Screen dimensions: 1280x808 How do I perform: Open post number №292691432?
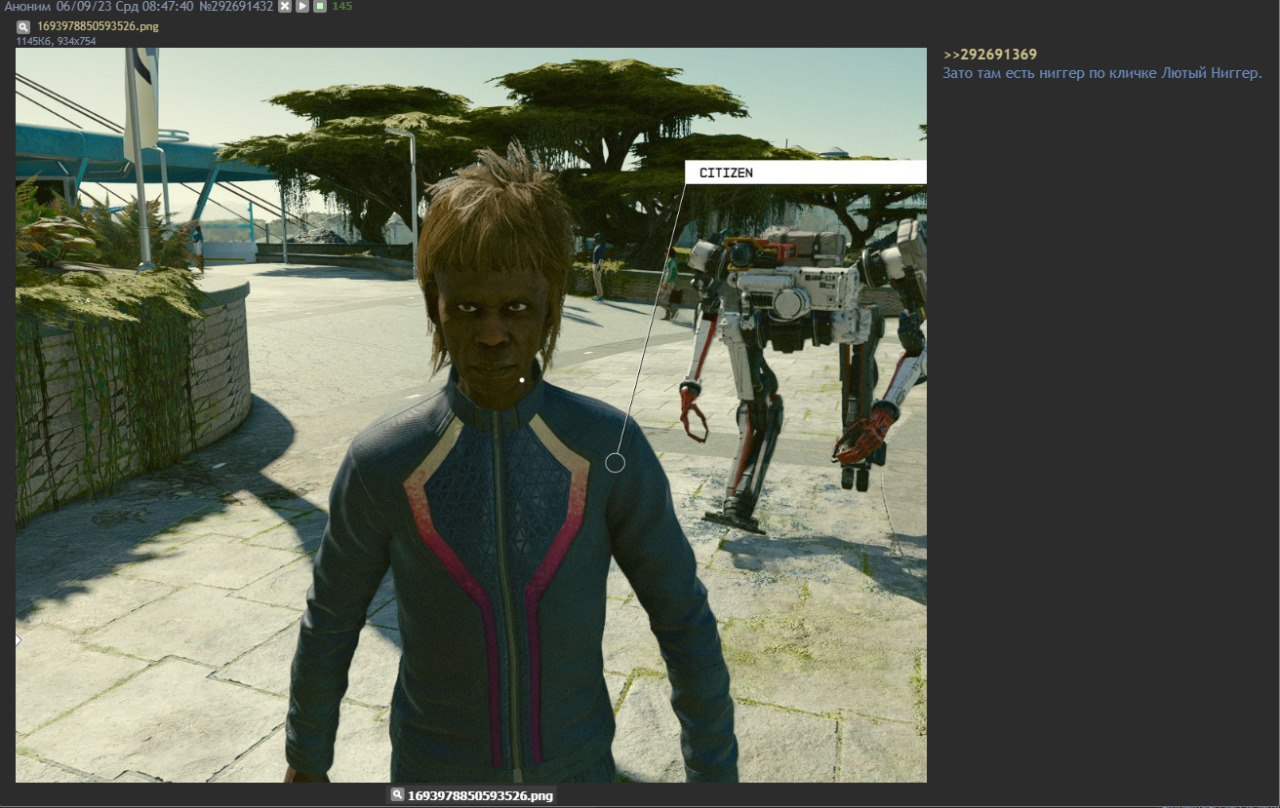click(x=237, y=6)
